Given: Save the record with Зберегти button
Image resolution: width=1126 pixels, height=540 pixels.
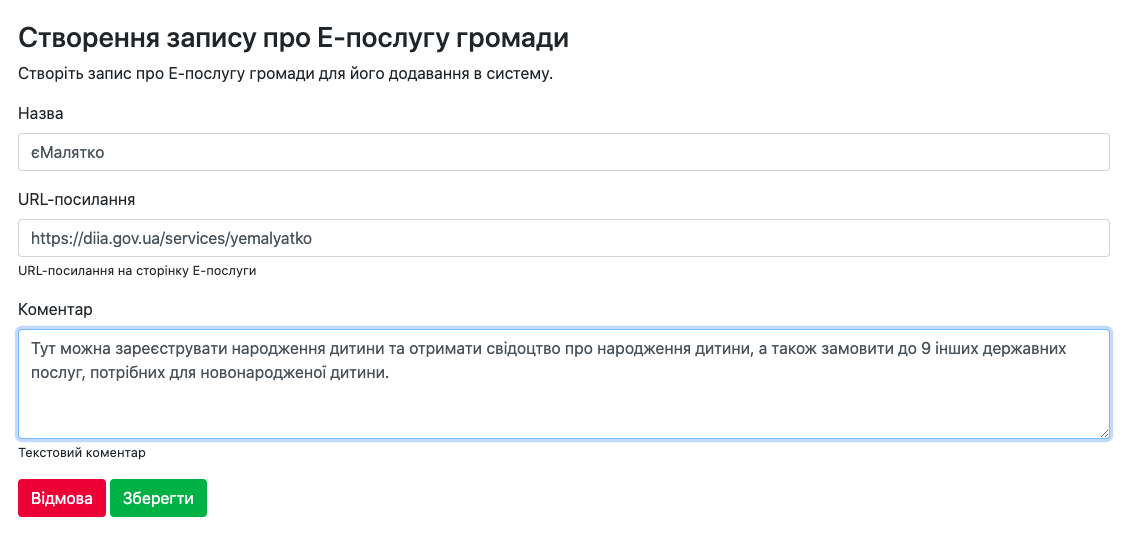Looking at the screenshot, I should (x=158, y=498).
